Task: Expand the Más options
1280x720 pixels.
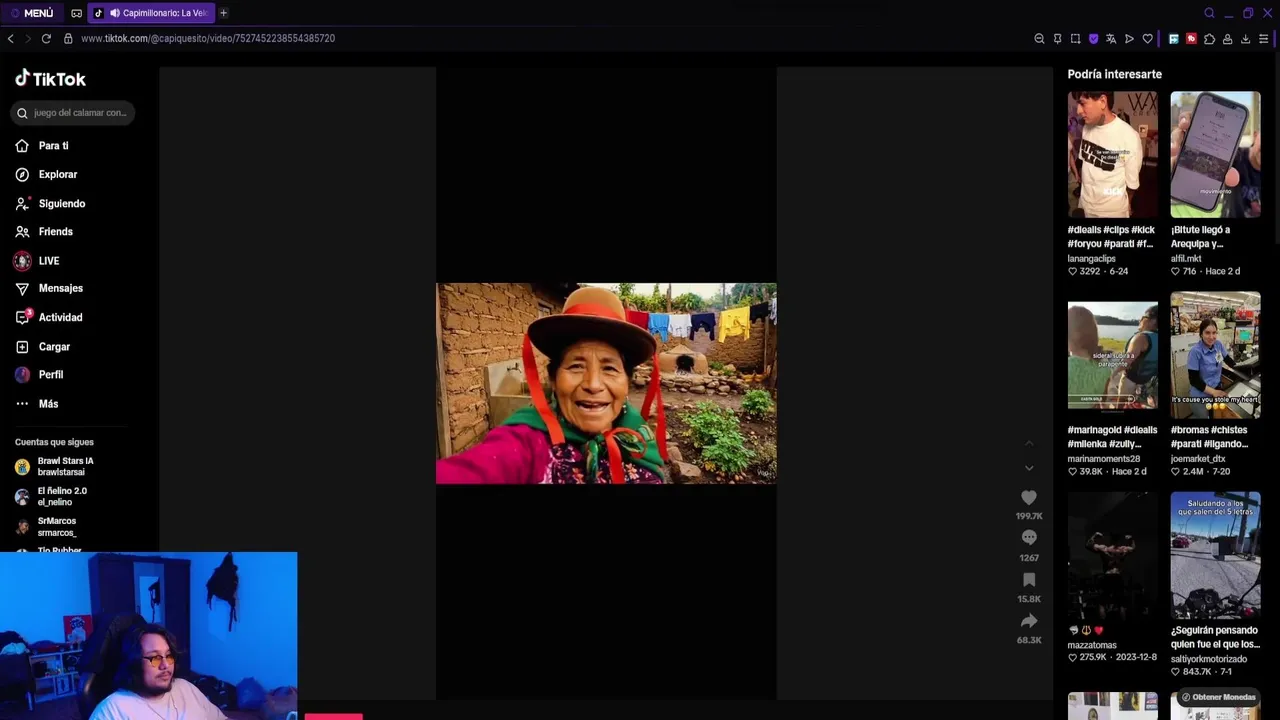Action: point(37,404)
